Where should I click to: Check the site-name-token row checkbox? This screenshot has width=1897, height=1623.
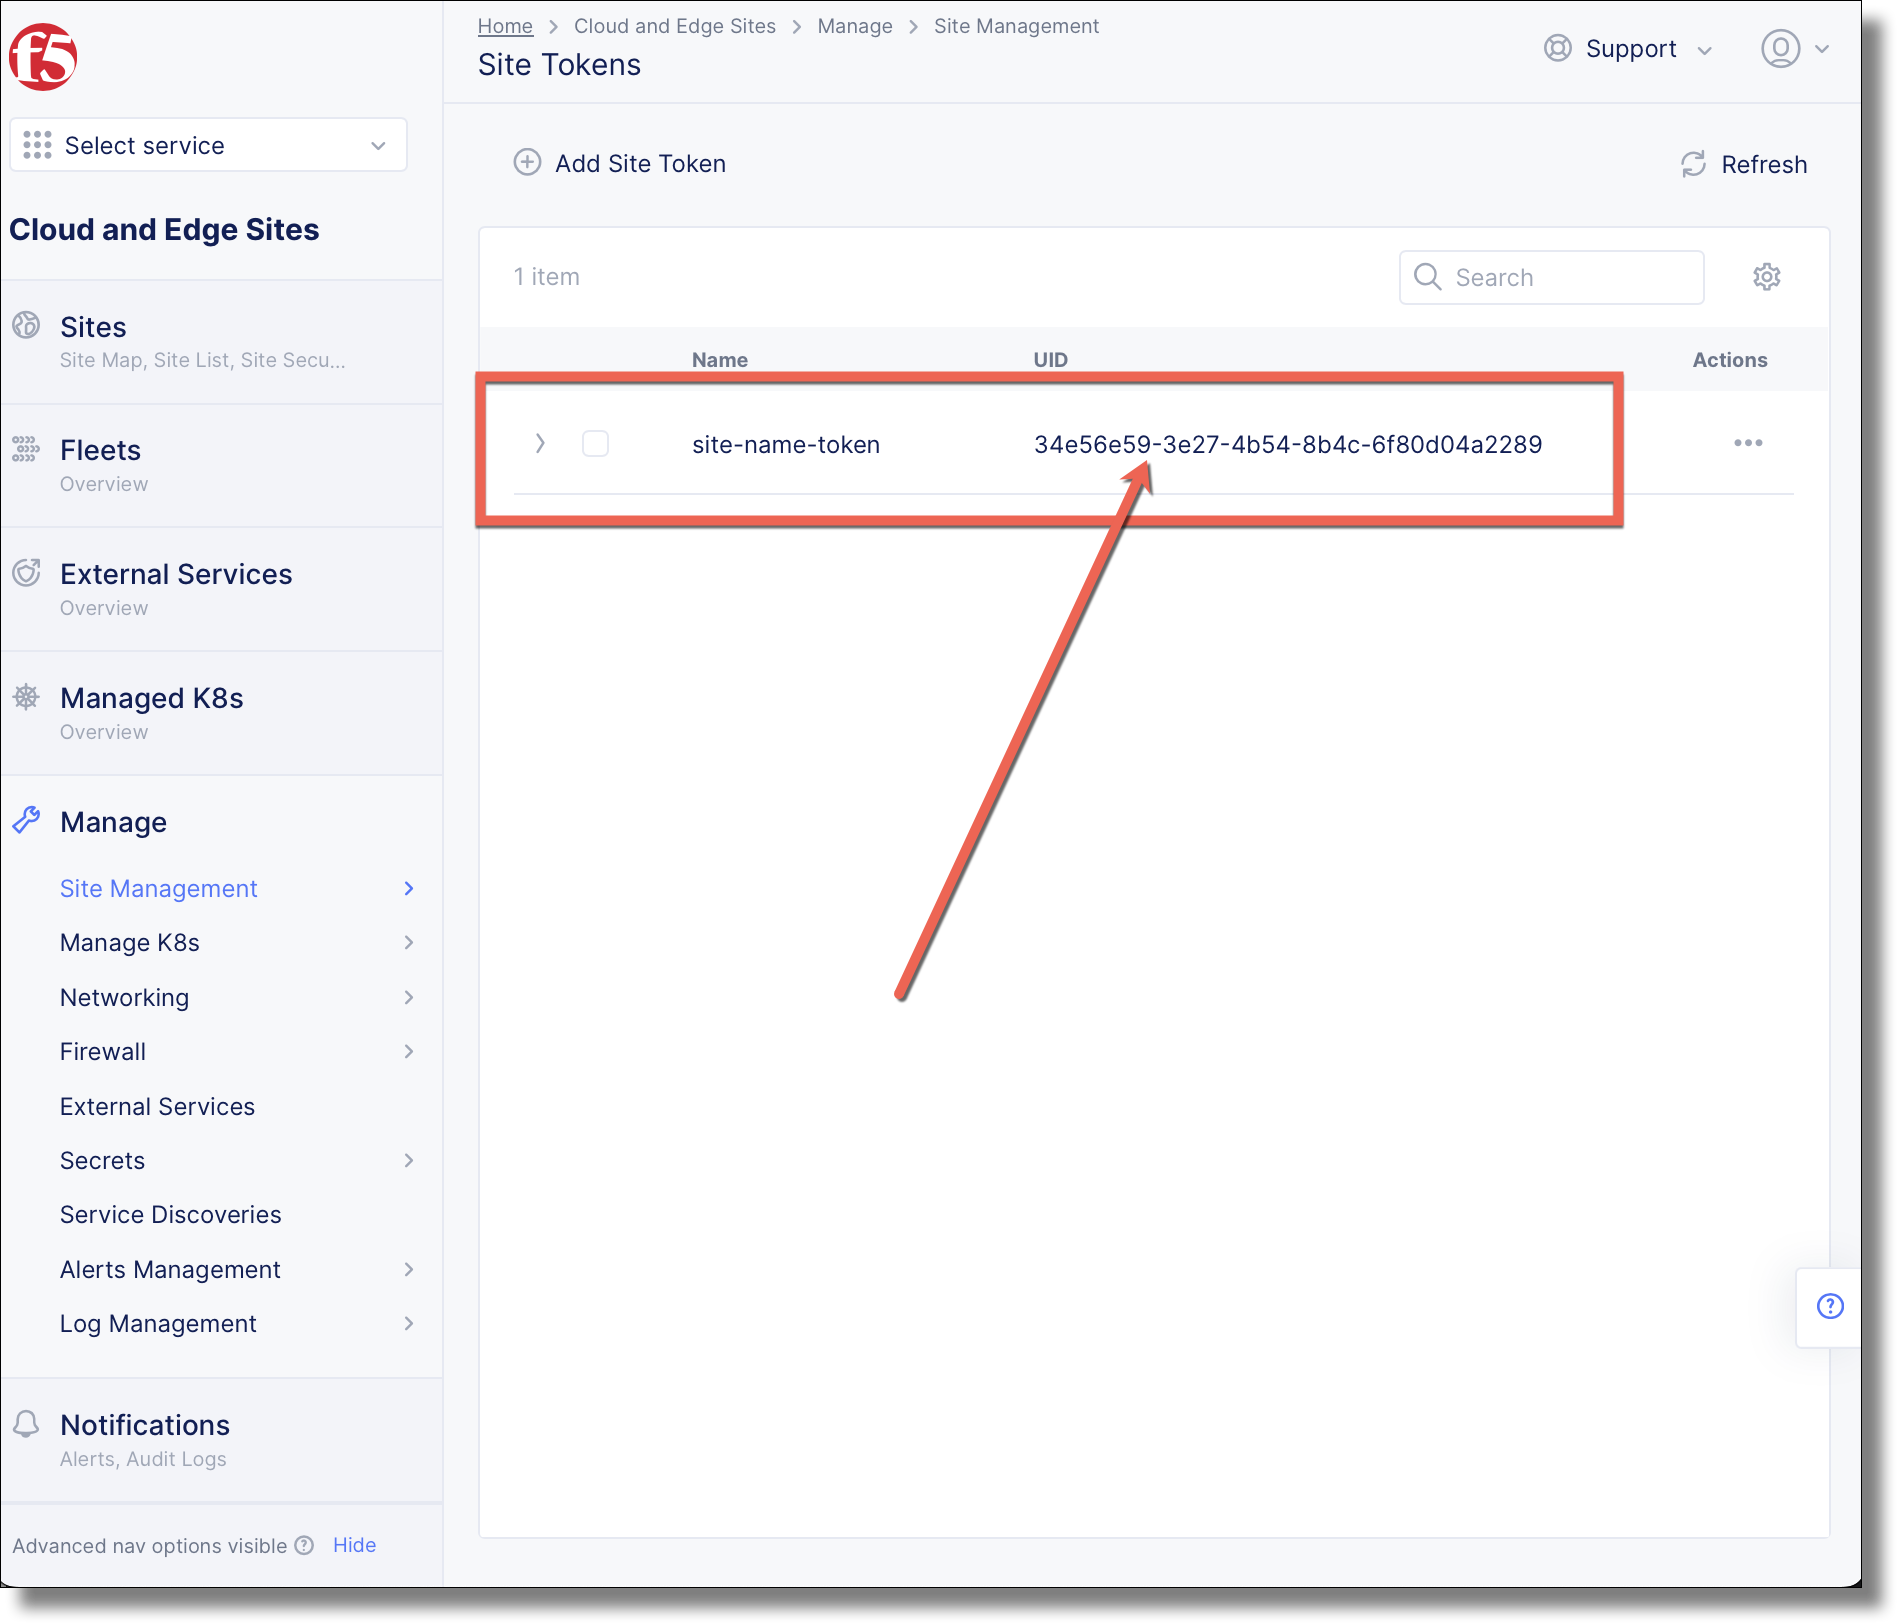[x=595, y=443]
